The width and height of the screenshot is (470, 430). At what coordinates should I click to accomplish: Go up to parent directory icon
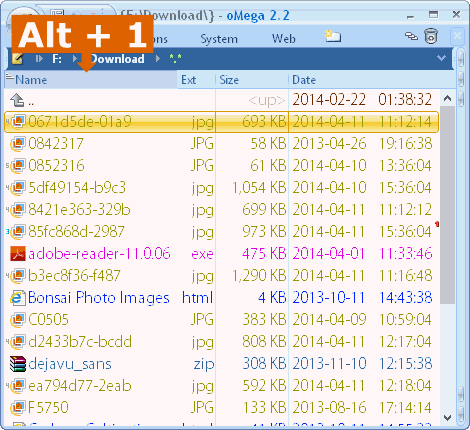(x=17, y=100)
